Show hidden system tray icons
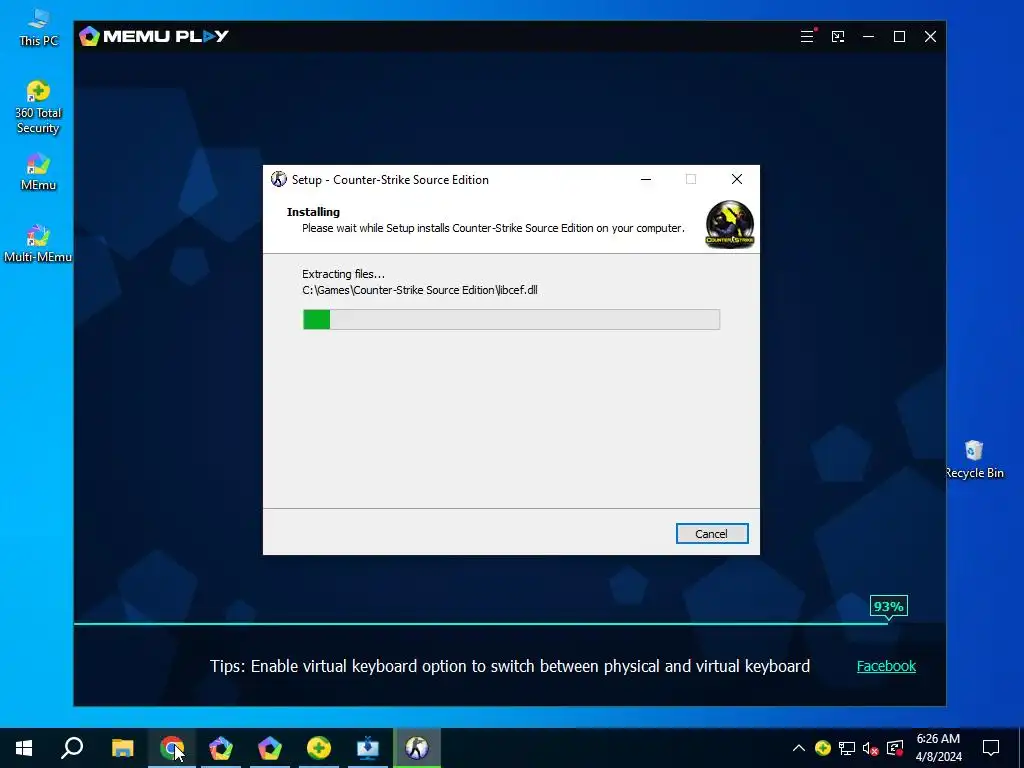The width and height of the screenshot is (1024, 768). [x=799, y=748]
